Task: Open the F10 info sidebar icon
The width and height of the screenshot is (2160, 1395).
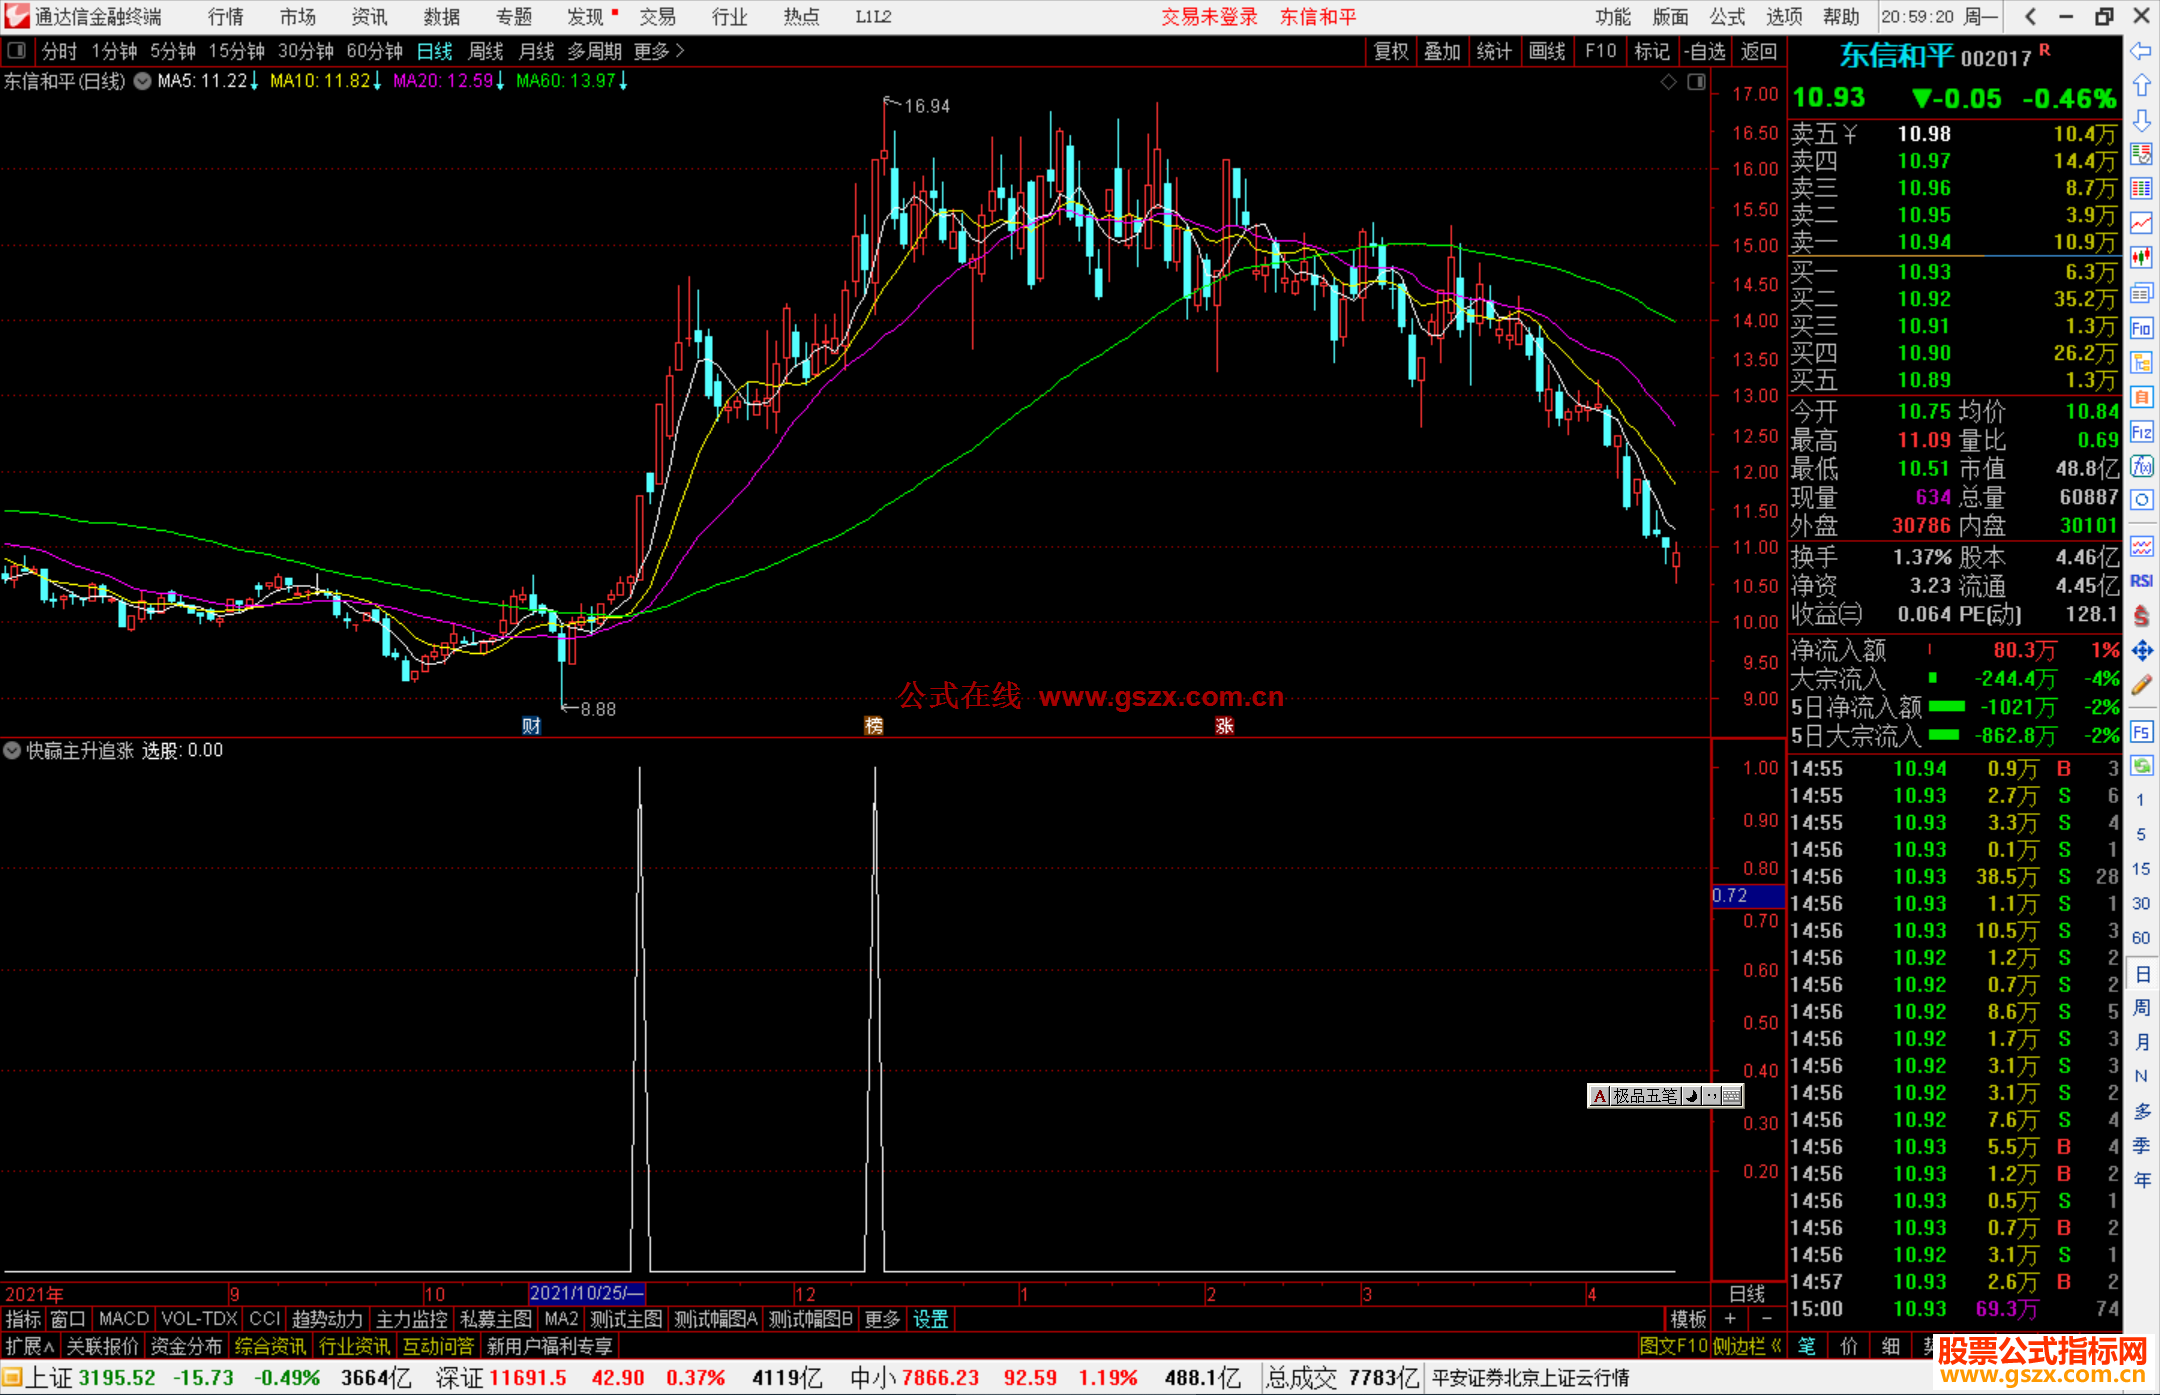Action: (2141, 328)
